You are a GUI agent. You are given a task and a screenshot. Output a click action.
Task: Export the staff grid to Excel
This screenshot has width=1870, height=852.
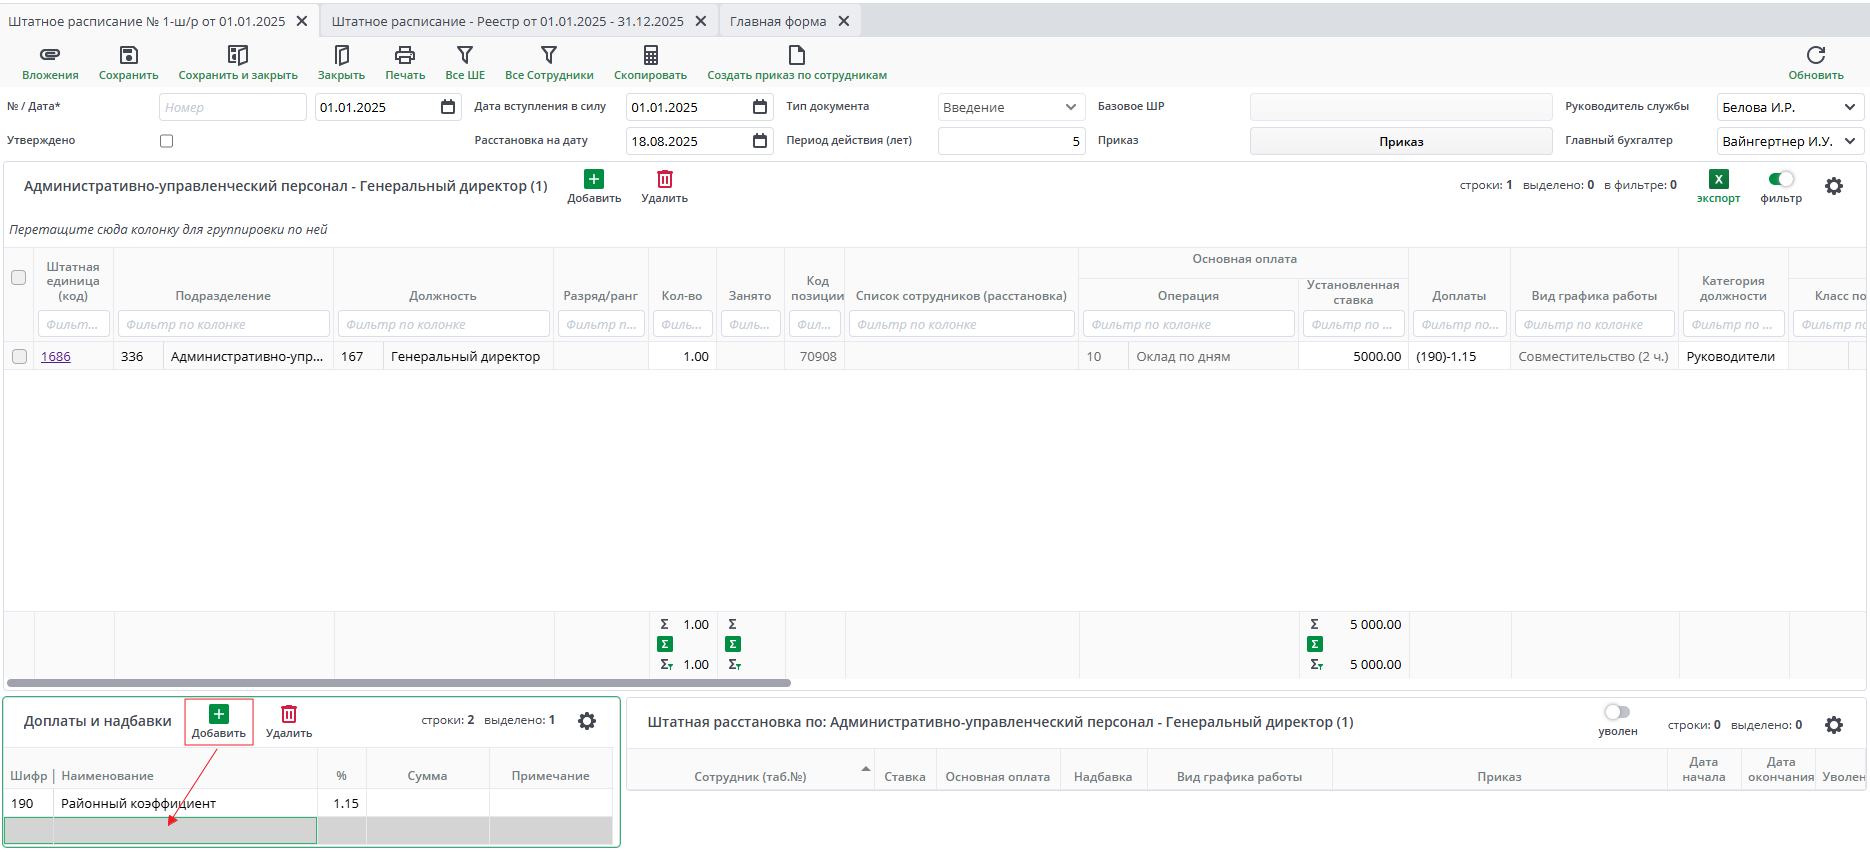click(x=1718, y=179)
